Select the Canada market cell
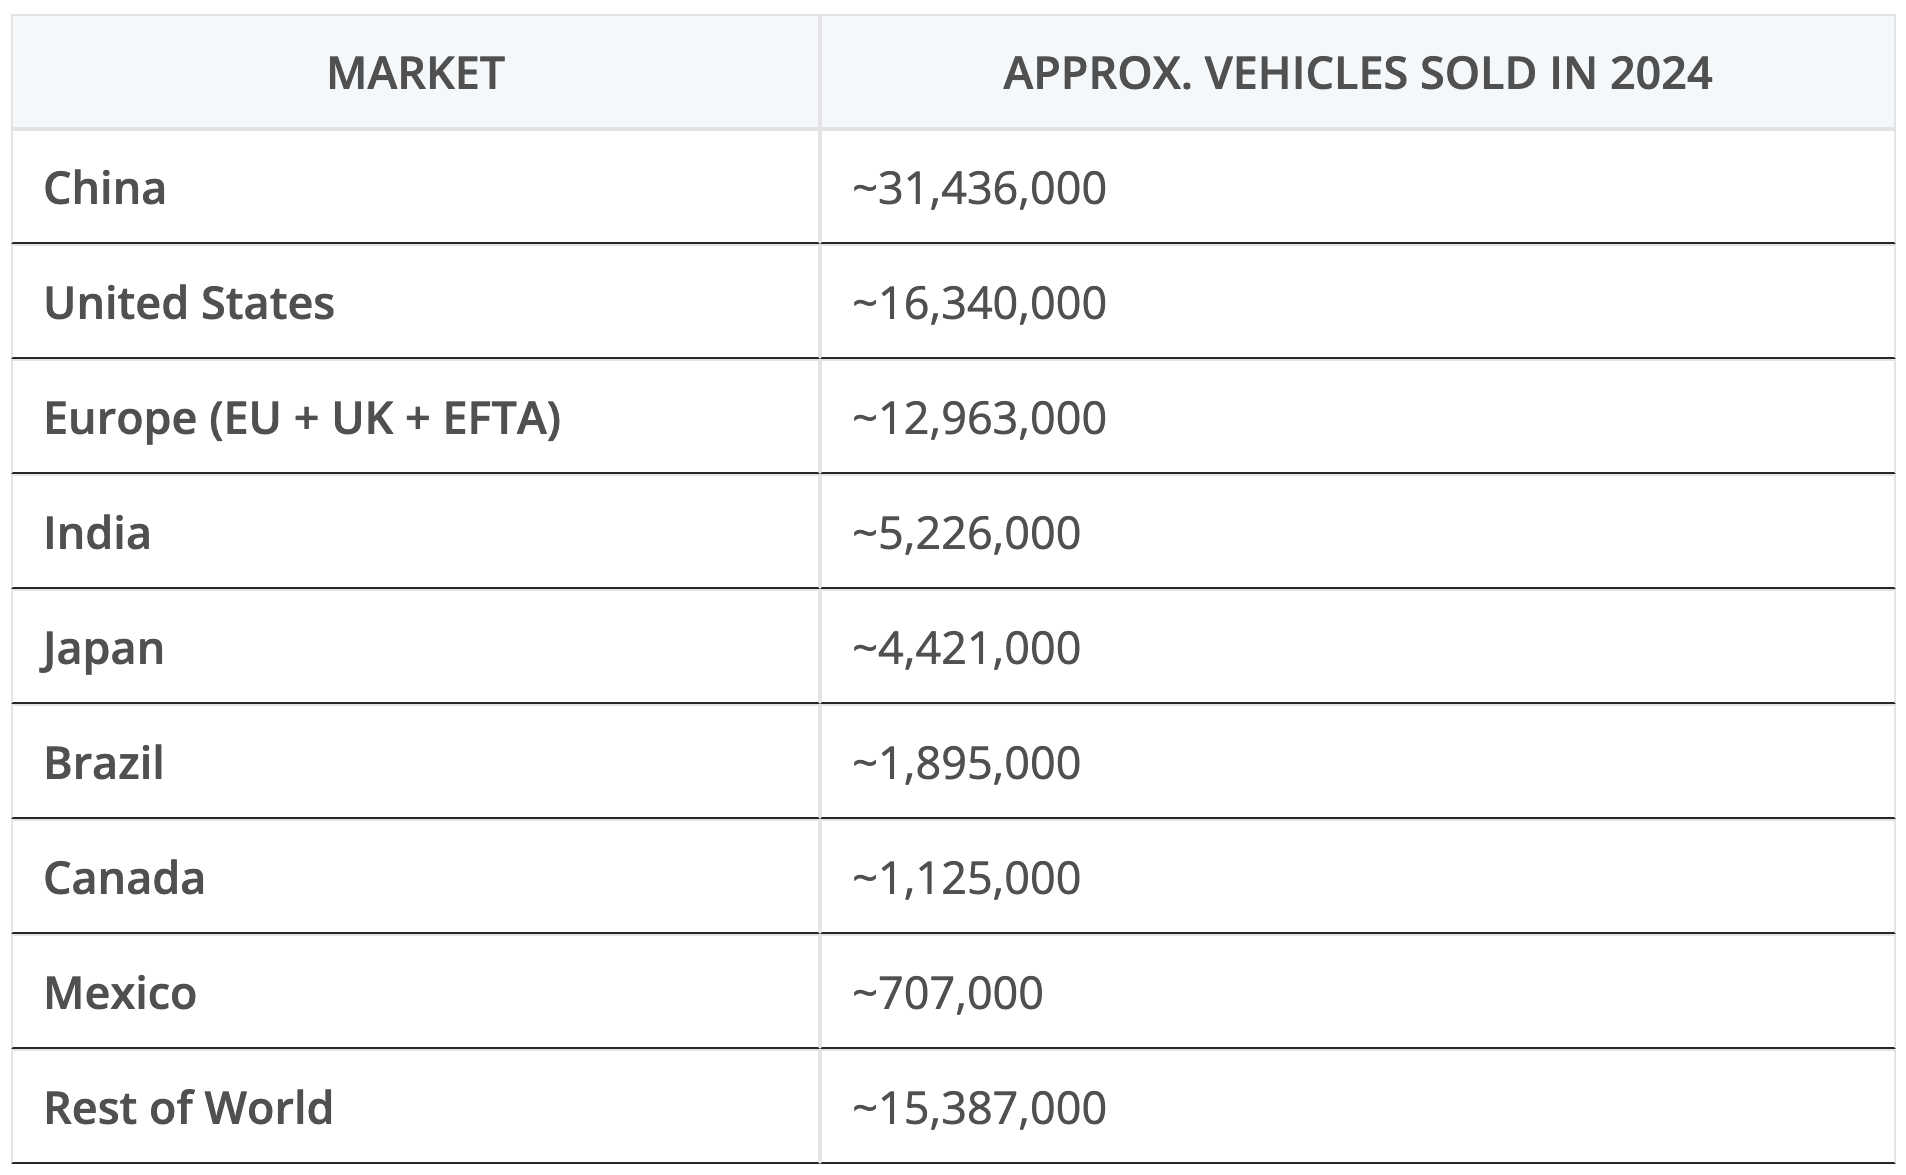This screenshot has height=1175, width=1906. [124, 878]
